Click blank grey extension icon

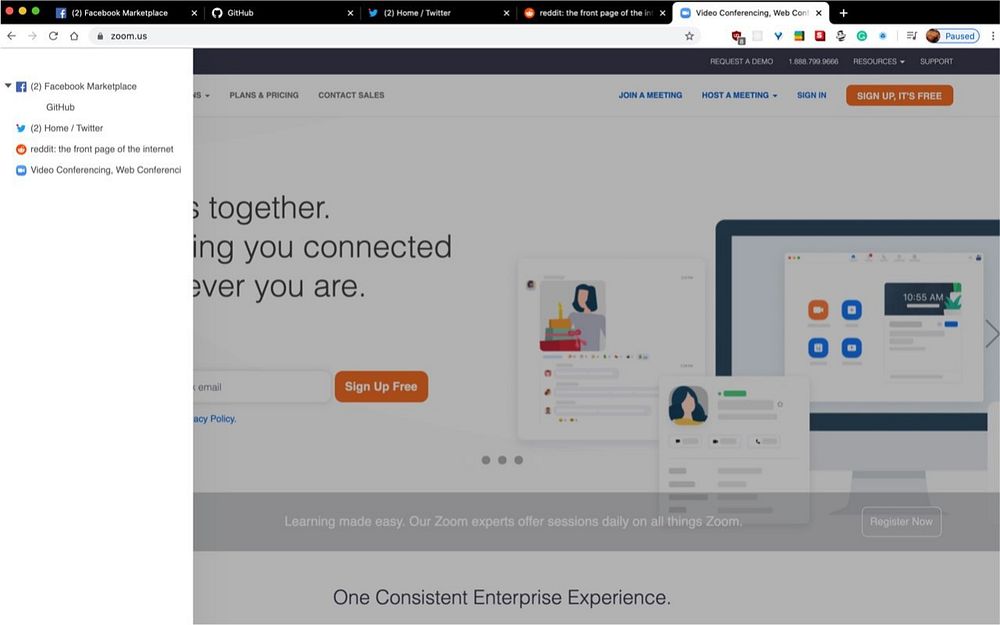[x=758, y=36]
